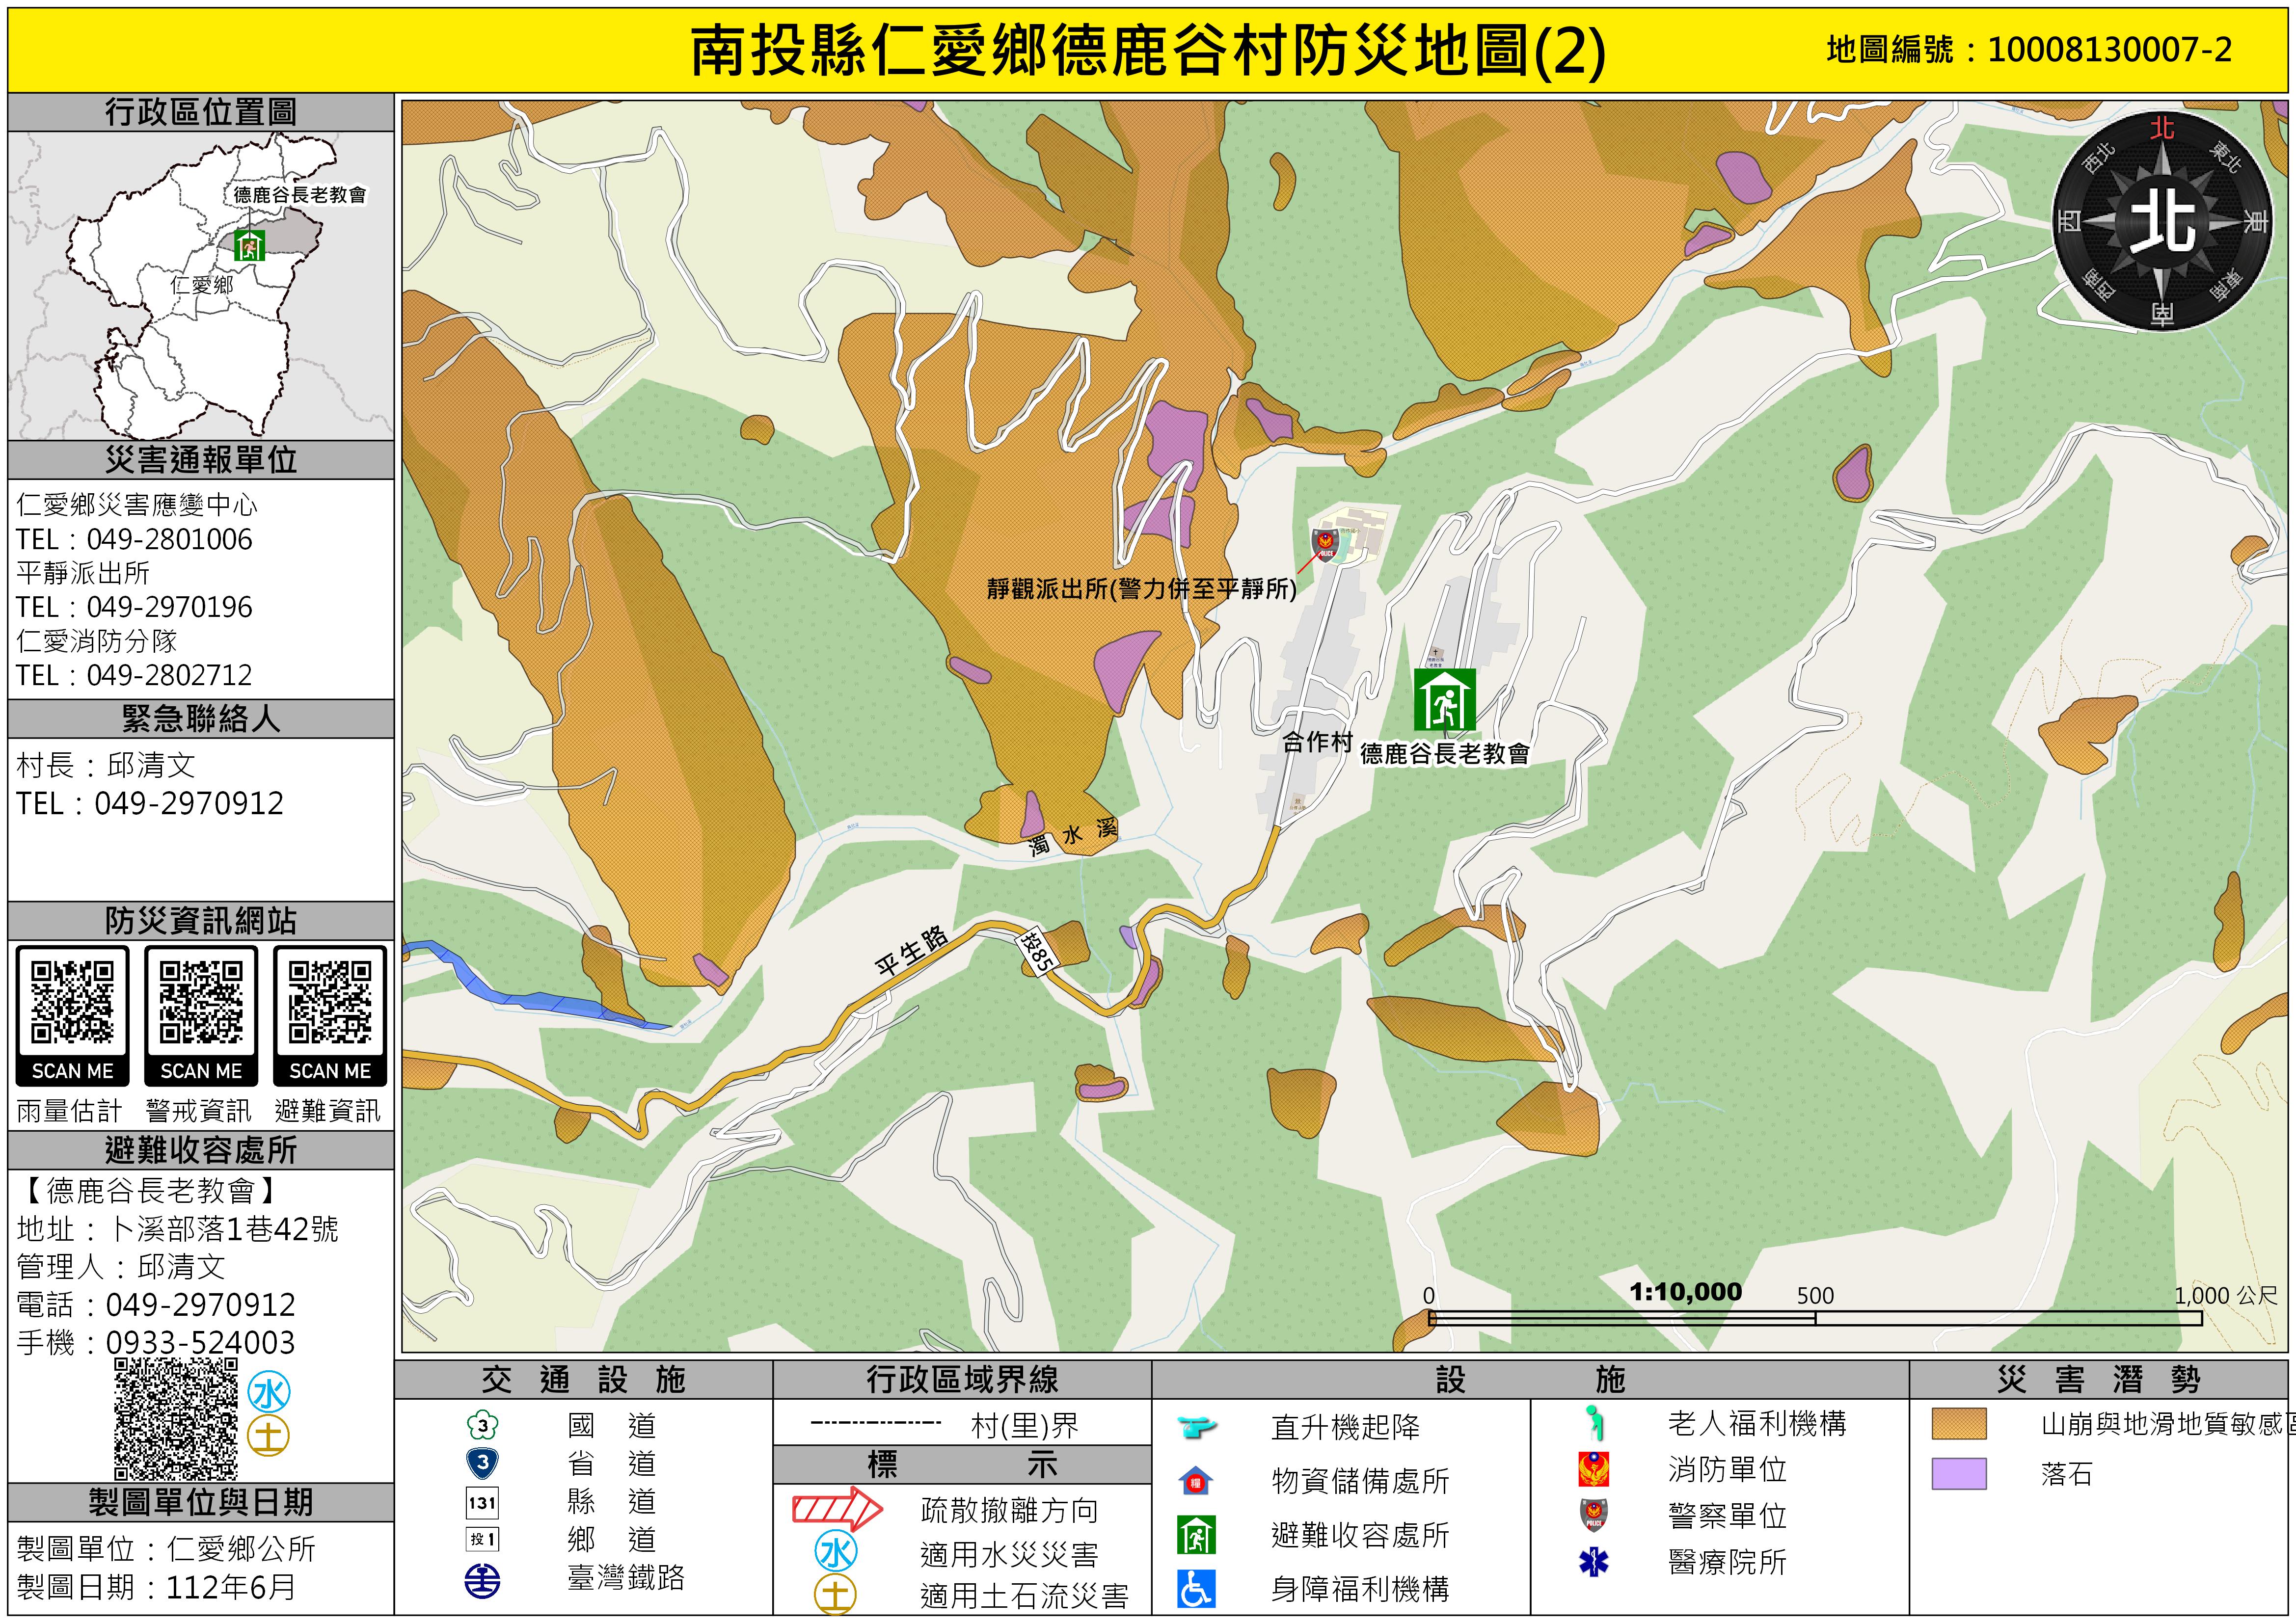Click the disability welfare wheelchair icon
This screenshot has height=1623, width=2296.
[x=1196, y=1589]
